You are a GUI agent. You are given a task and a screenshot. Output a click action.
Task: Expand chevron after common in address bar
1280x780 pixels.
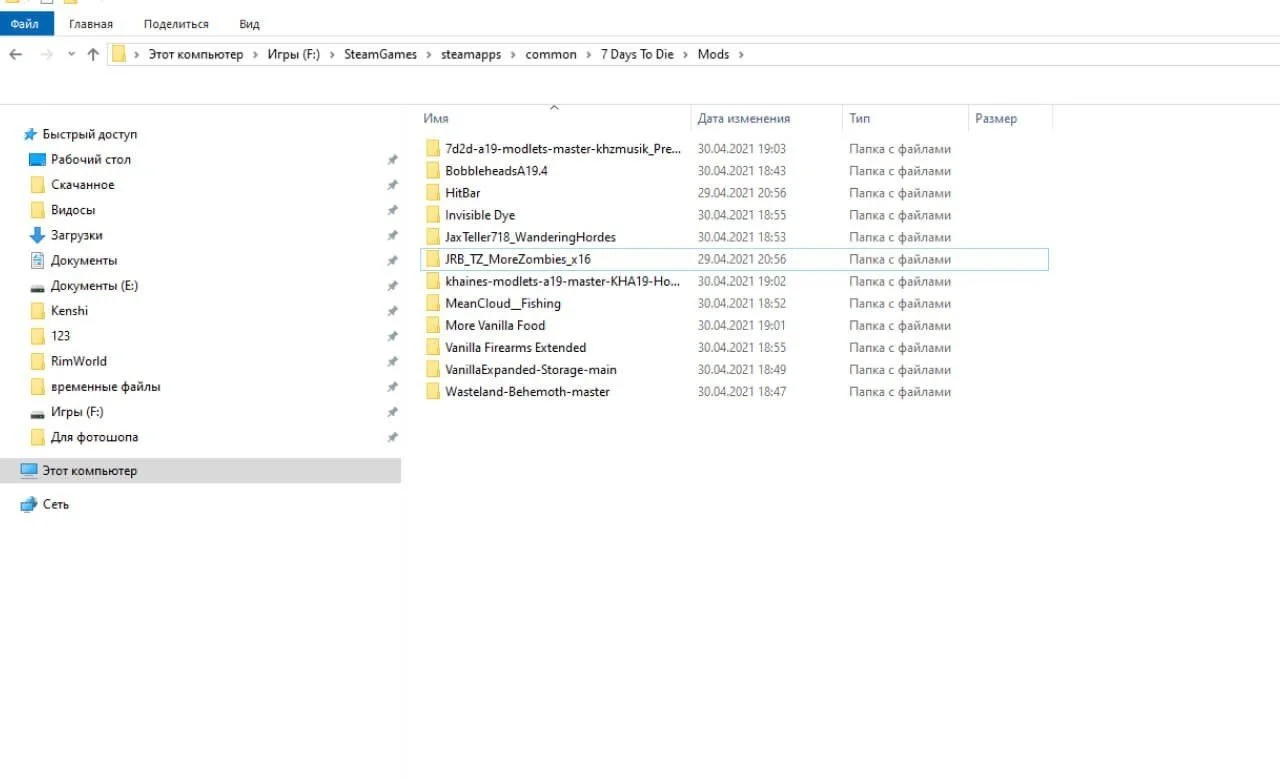click(x=588, y=54)
